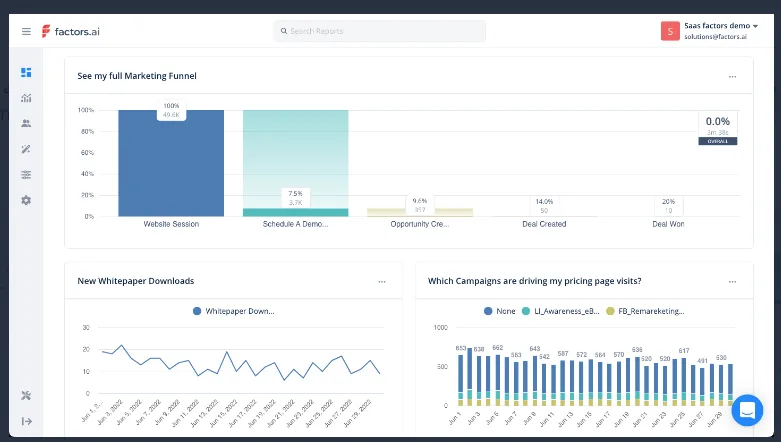Open the Dashboards icon in sidebar
Image resolution: width=781 pixels, height=442 pixels.
click(26, 72)
